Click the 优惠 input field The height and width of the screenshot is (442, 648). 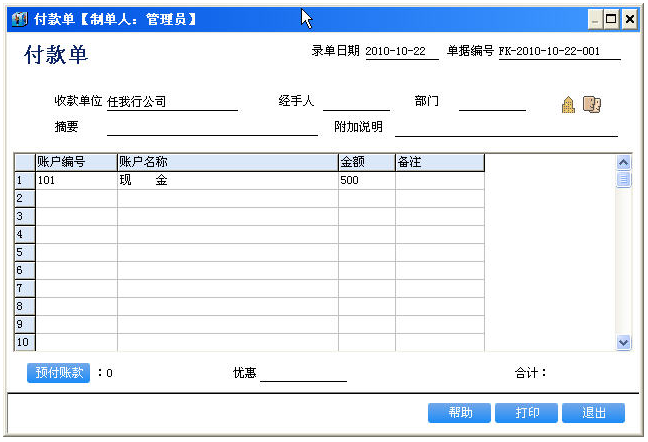pyautogui.click(x=303, y=373)
